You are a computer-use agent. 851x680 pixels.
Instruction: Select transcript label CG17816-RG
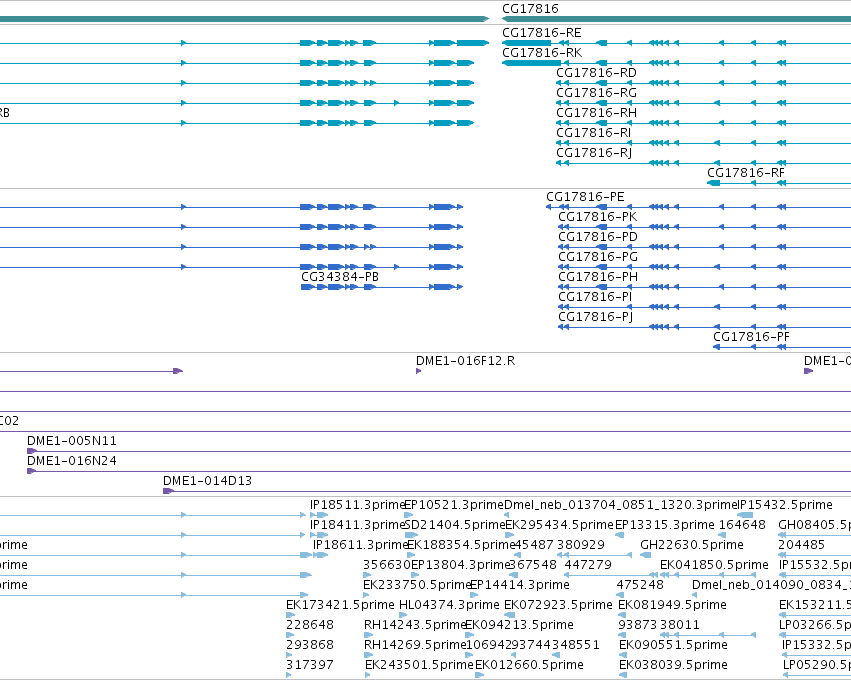click(x=596, y=93)
